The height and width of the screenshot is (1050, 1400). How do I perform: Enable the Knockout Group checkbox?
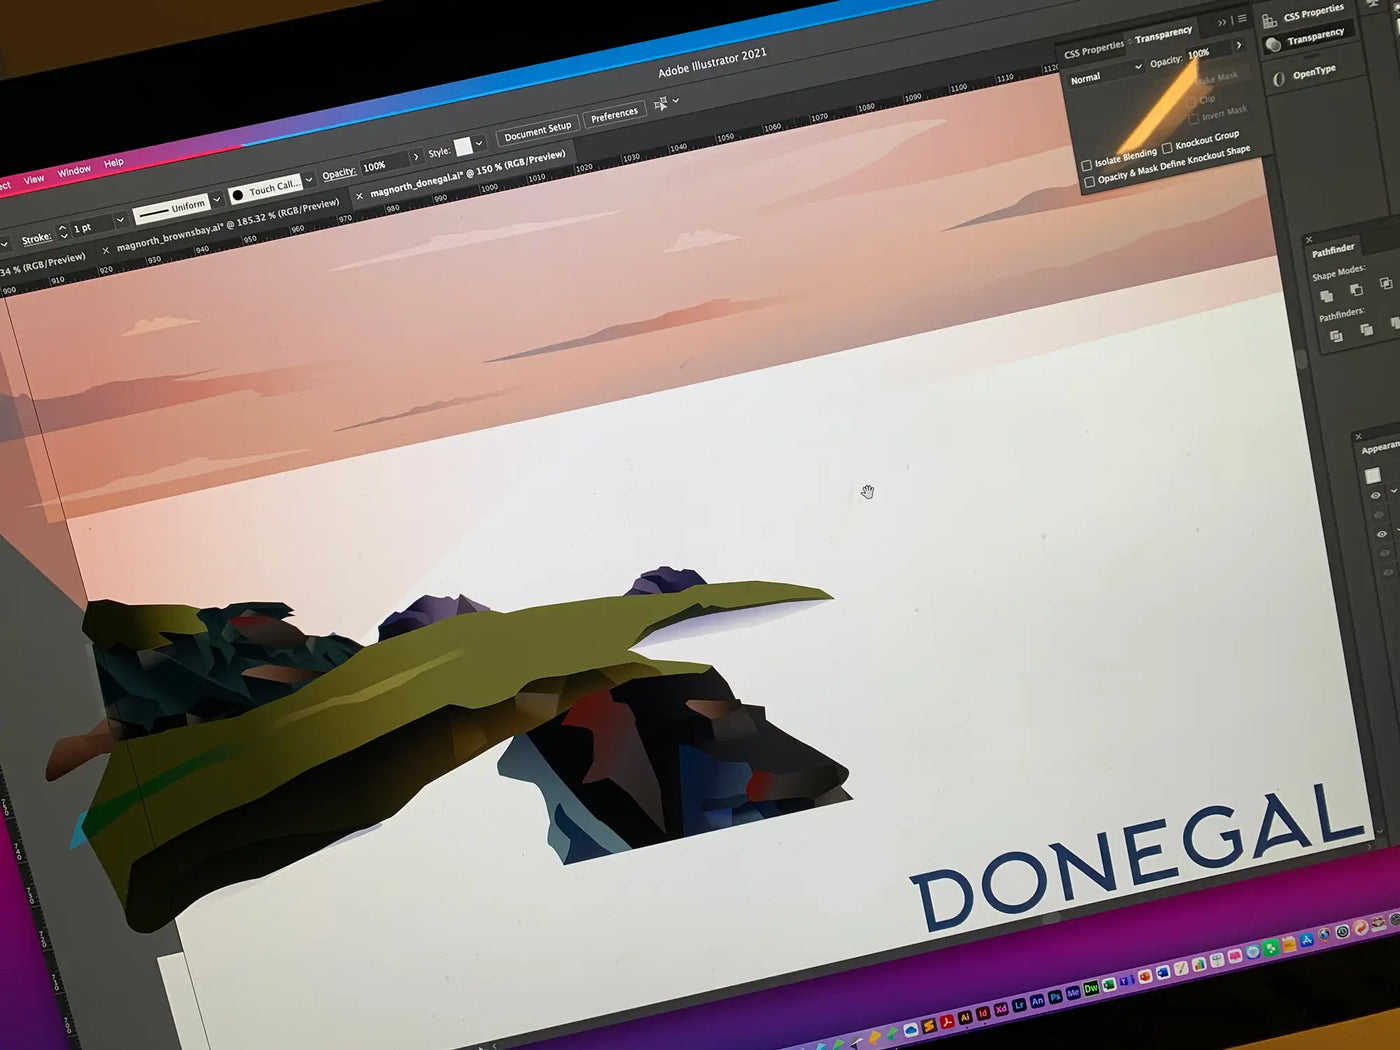tap(1167, 148)
